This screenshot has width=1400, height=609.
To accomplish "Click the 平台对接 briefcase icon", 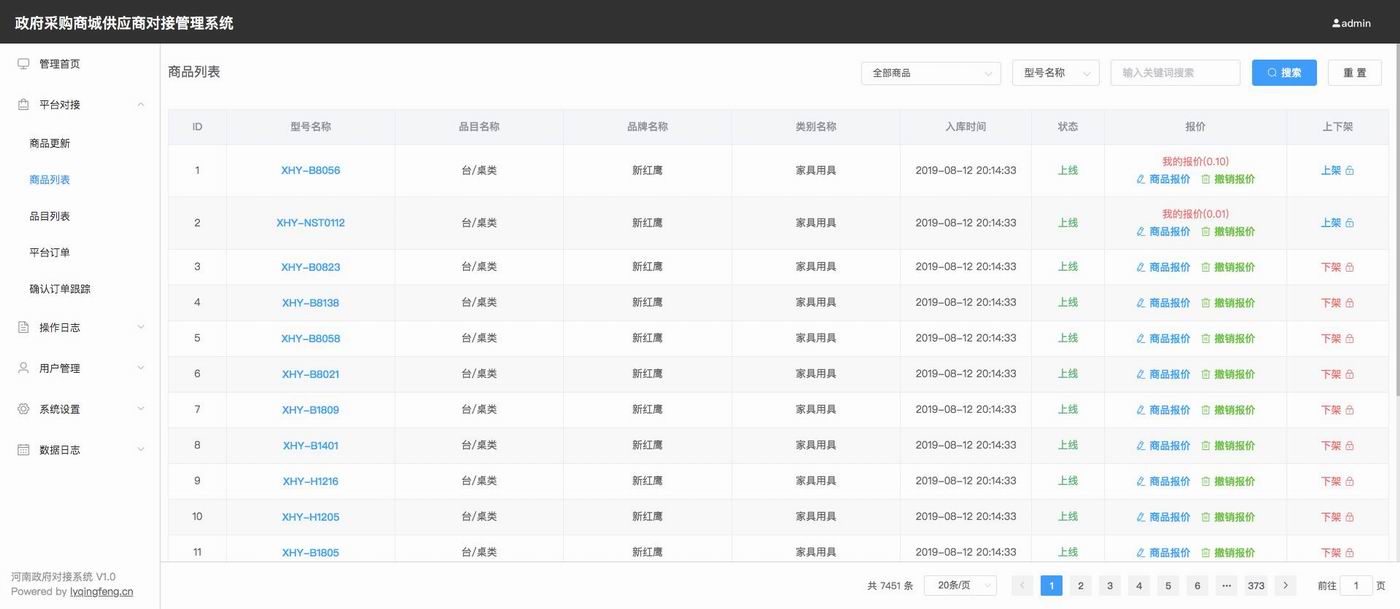I will [x=24, y=105].
